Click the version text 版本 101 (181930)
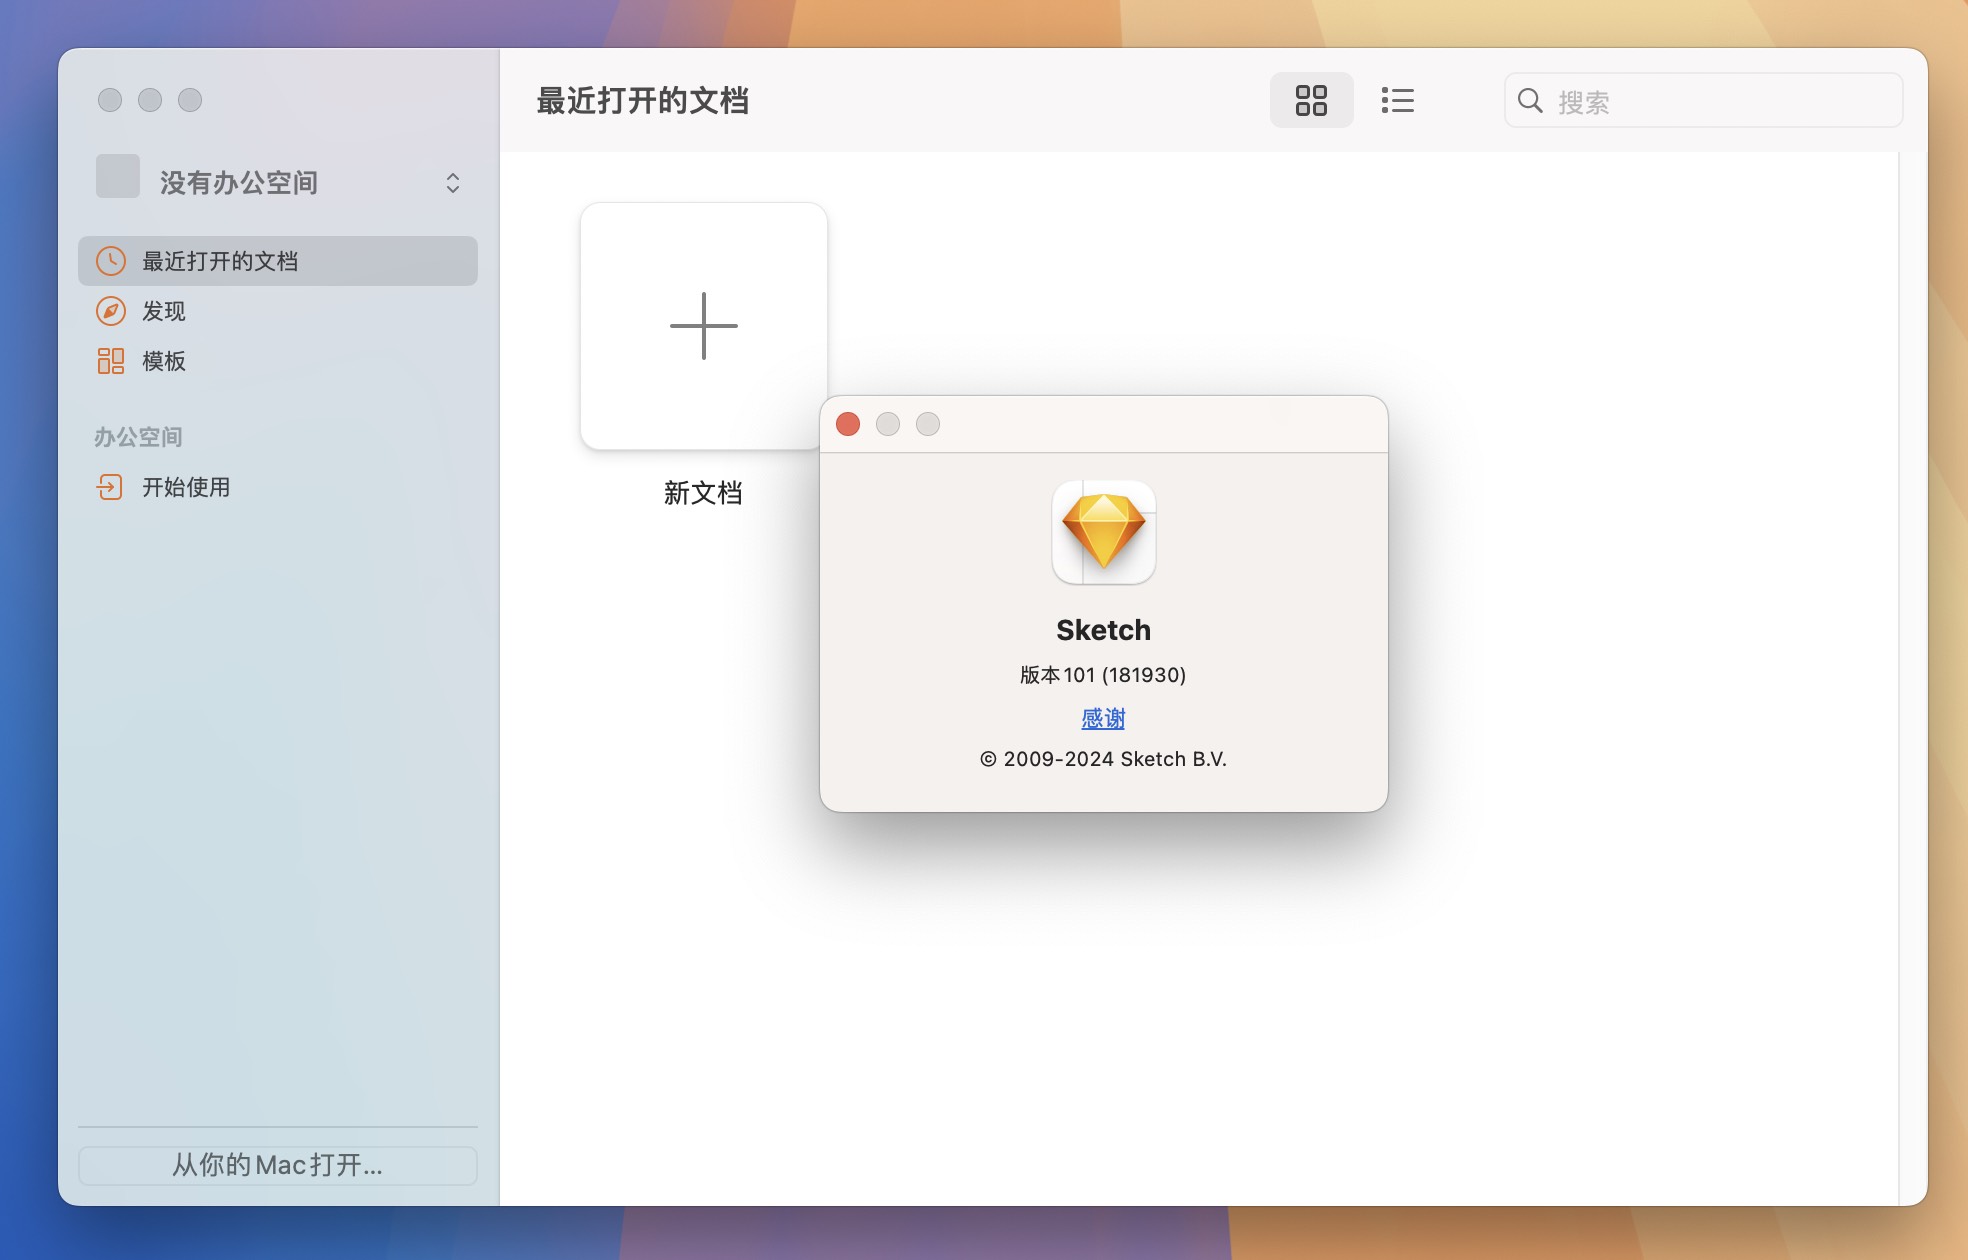1968x1260 pixels. pos(1103,675)
